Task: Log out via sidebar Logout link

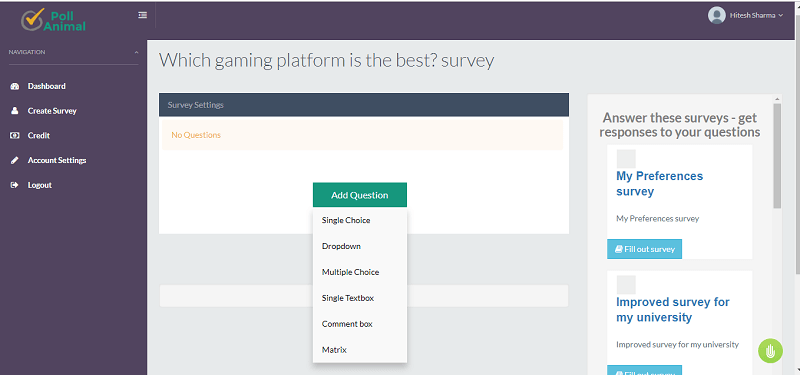Action: click(40, 185)
